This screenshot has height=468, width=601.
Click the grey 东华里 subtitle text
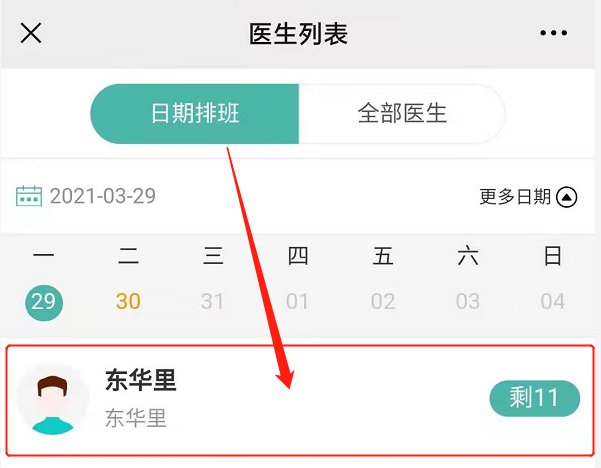pyautogui.click(x=136, y=418)
